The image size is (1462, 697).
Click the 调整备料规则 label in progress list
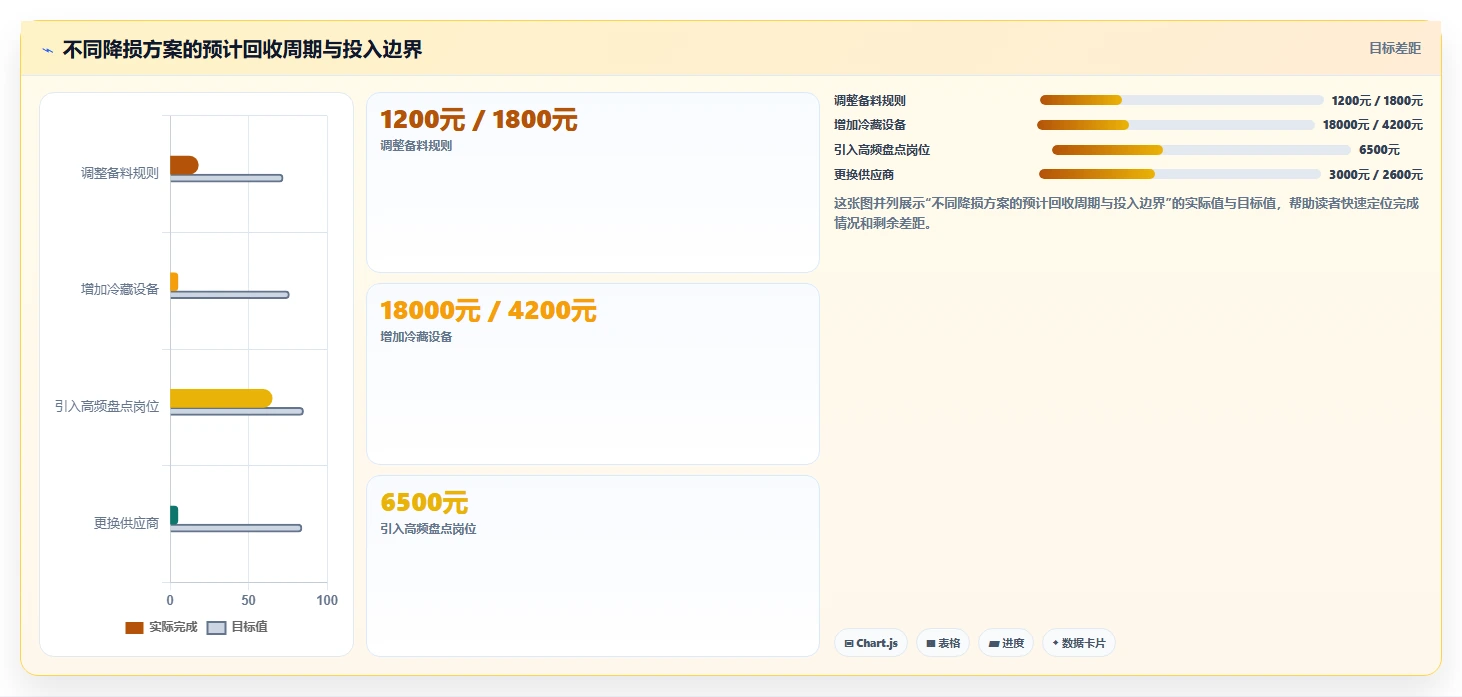(870, 101)
